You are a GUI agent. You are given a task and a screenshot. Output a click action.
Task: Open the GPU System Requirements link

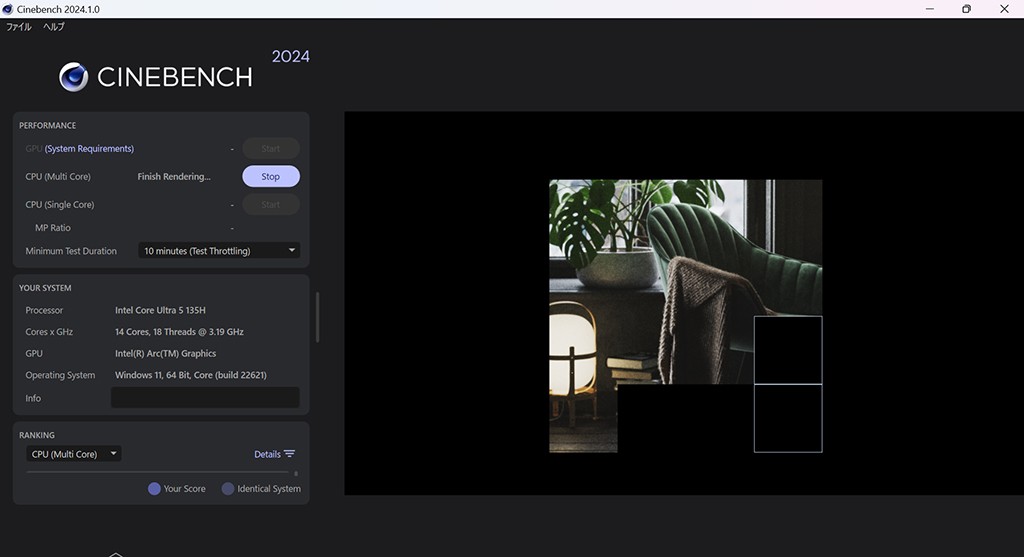89,149
